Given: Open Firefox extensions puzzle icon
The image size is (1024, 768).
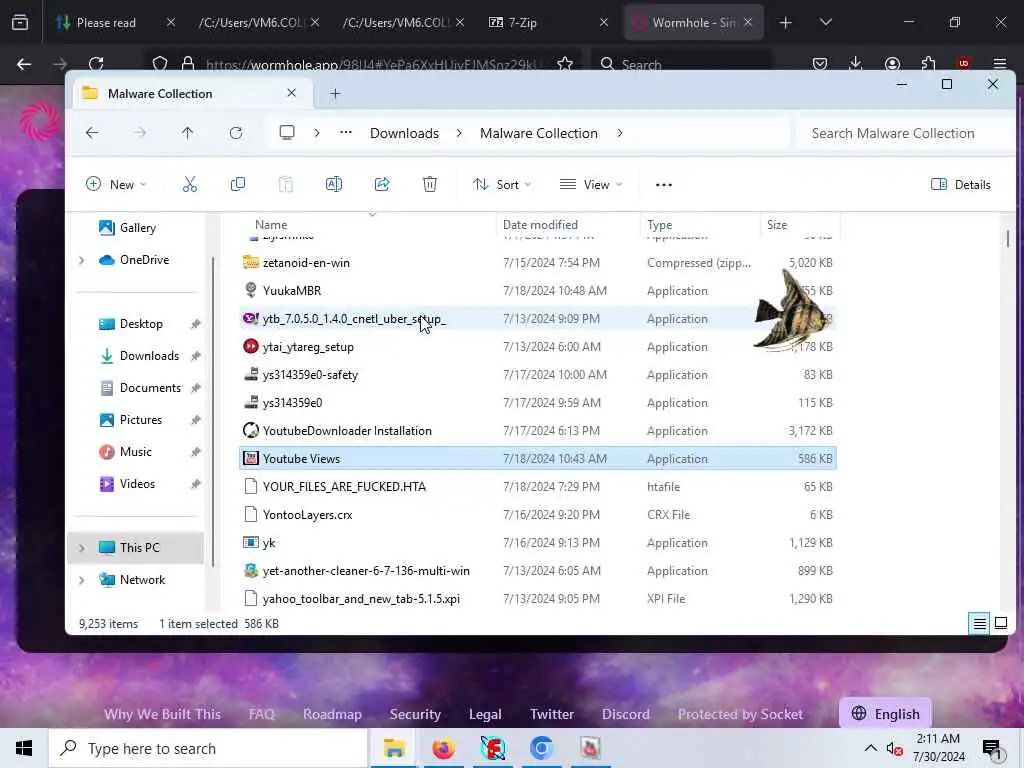Looking at the screenshot, I should tap(928, 63).
